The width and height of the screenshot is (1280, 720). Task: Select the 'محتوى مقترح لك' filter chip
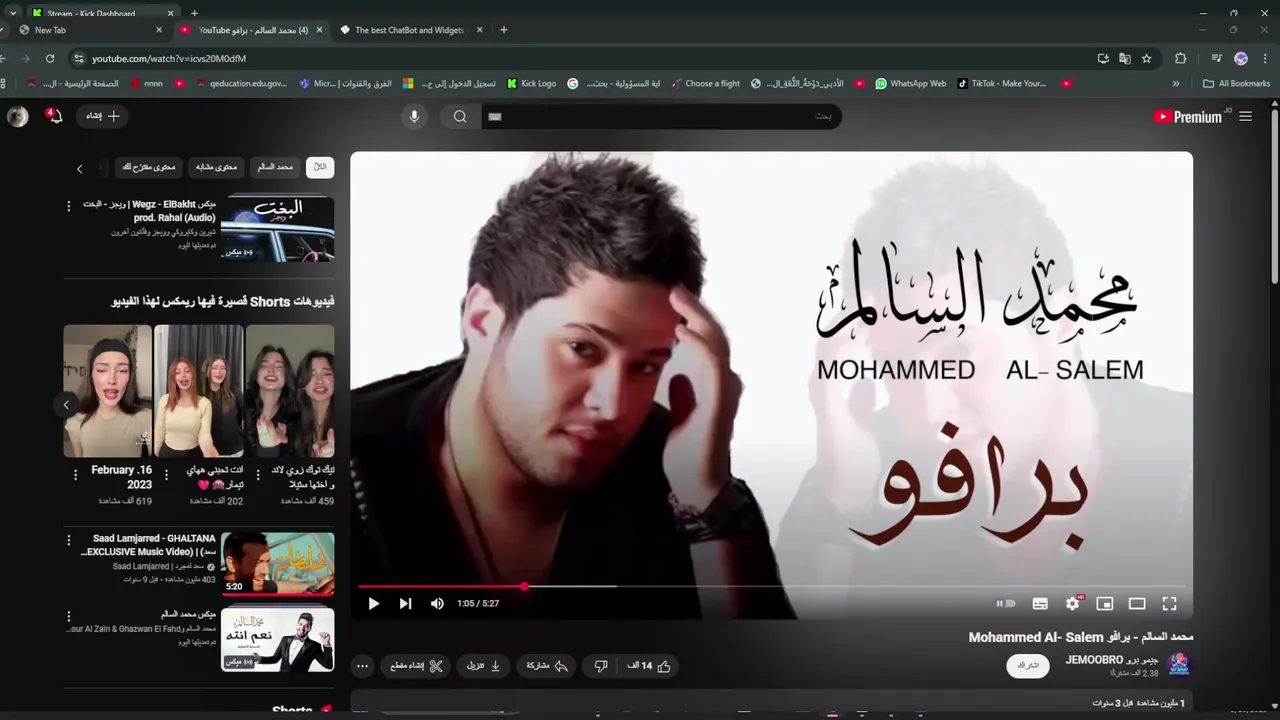click(x=148, y=167)
